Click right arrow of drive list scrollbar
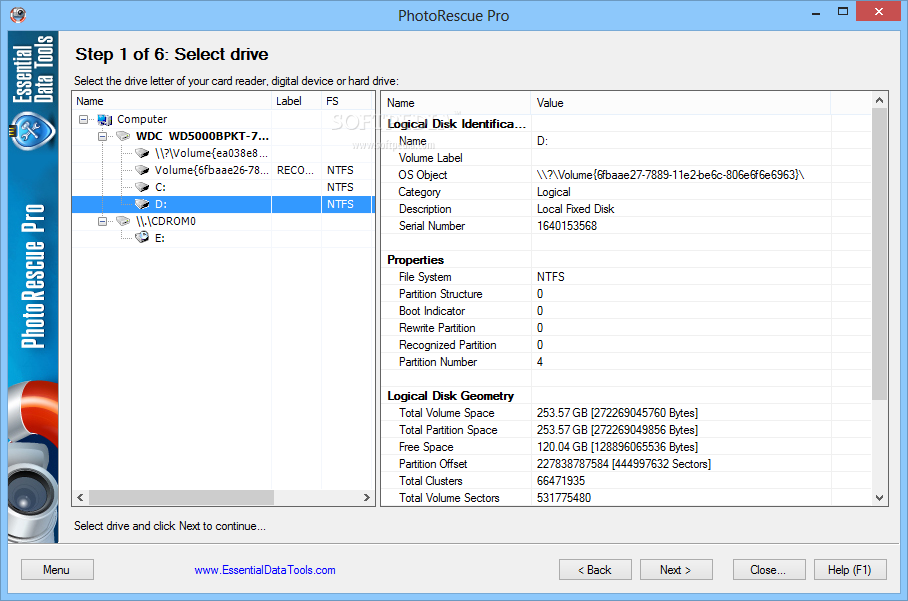 click(x=366, y=497)
